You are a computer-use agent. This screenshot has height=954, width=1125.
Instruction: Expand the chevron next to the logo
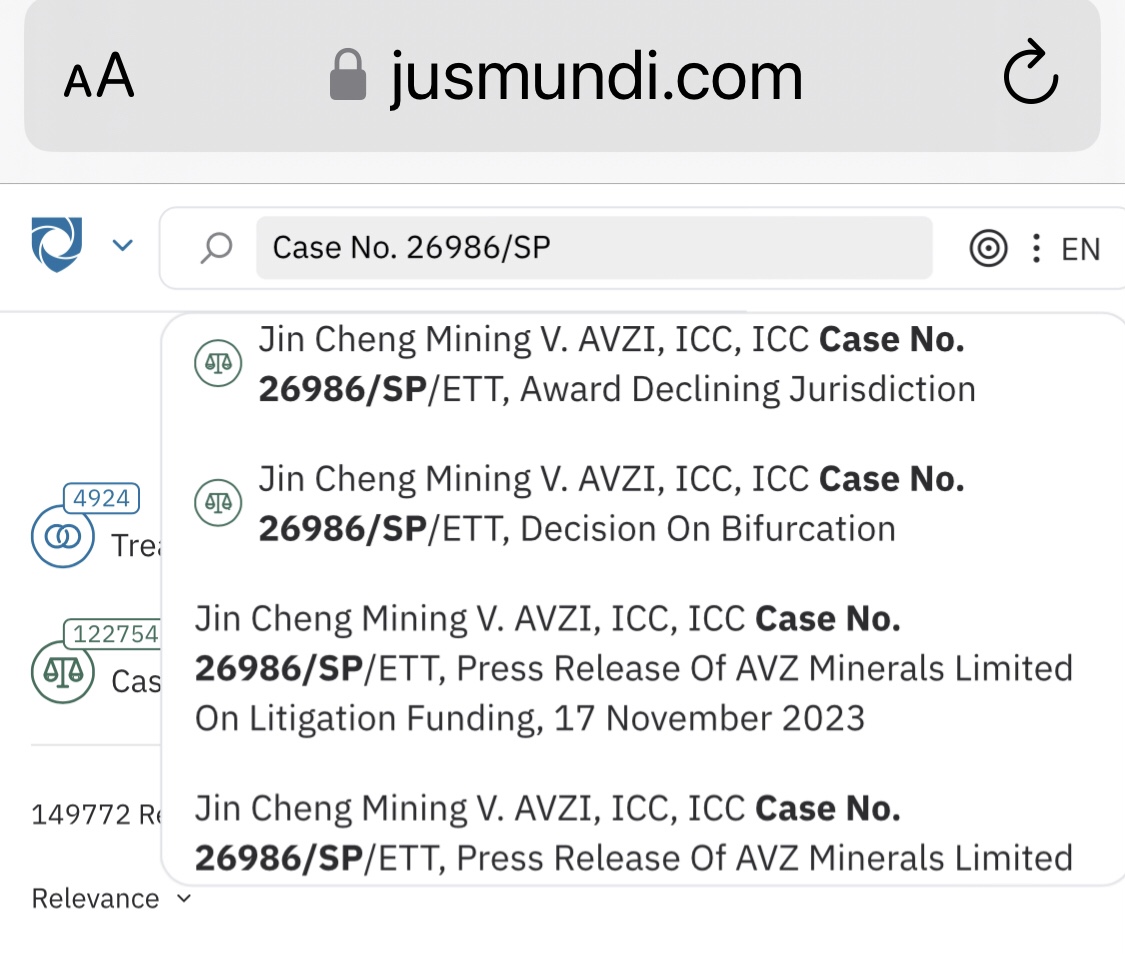(122, 245)
